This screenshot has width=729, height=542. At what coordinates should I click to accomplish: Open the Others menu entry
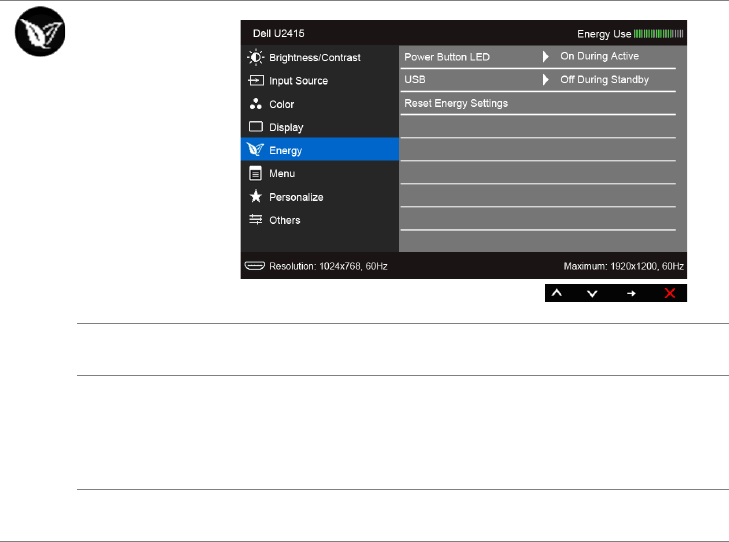pyautogui.click(x=320, y=219)
